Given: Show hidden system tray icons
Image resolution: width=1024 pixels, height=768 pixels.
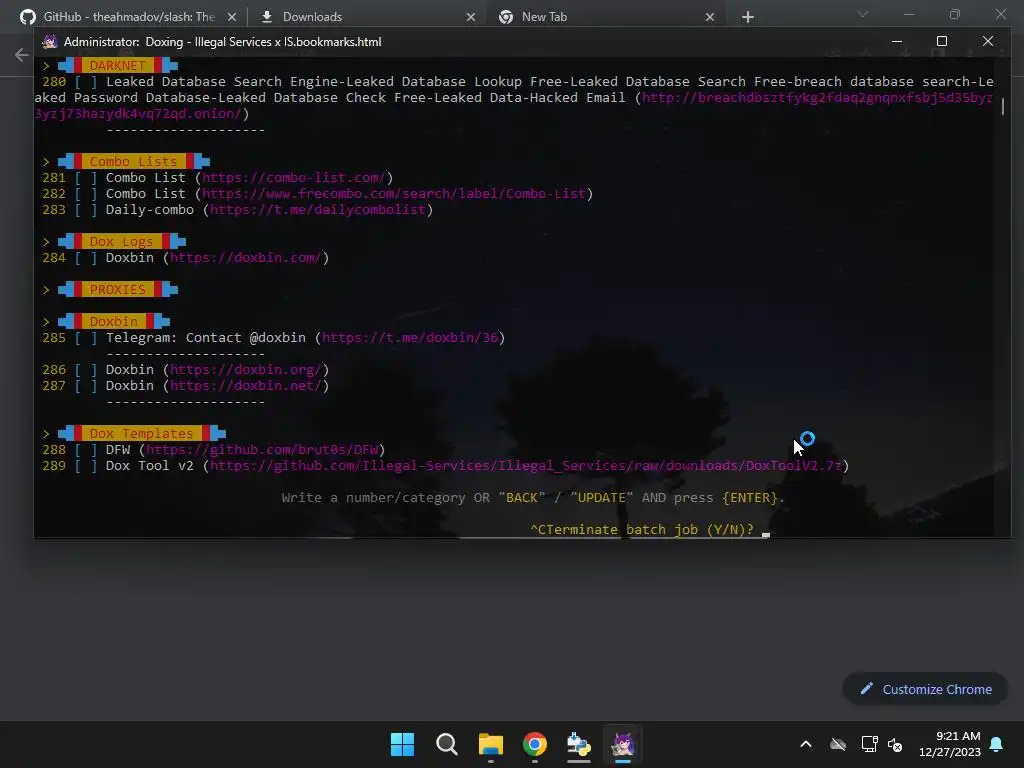Looking at the screenshot, I should click(x=806, y=744).
